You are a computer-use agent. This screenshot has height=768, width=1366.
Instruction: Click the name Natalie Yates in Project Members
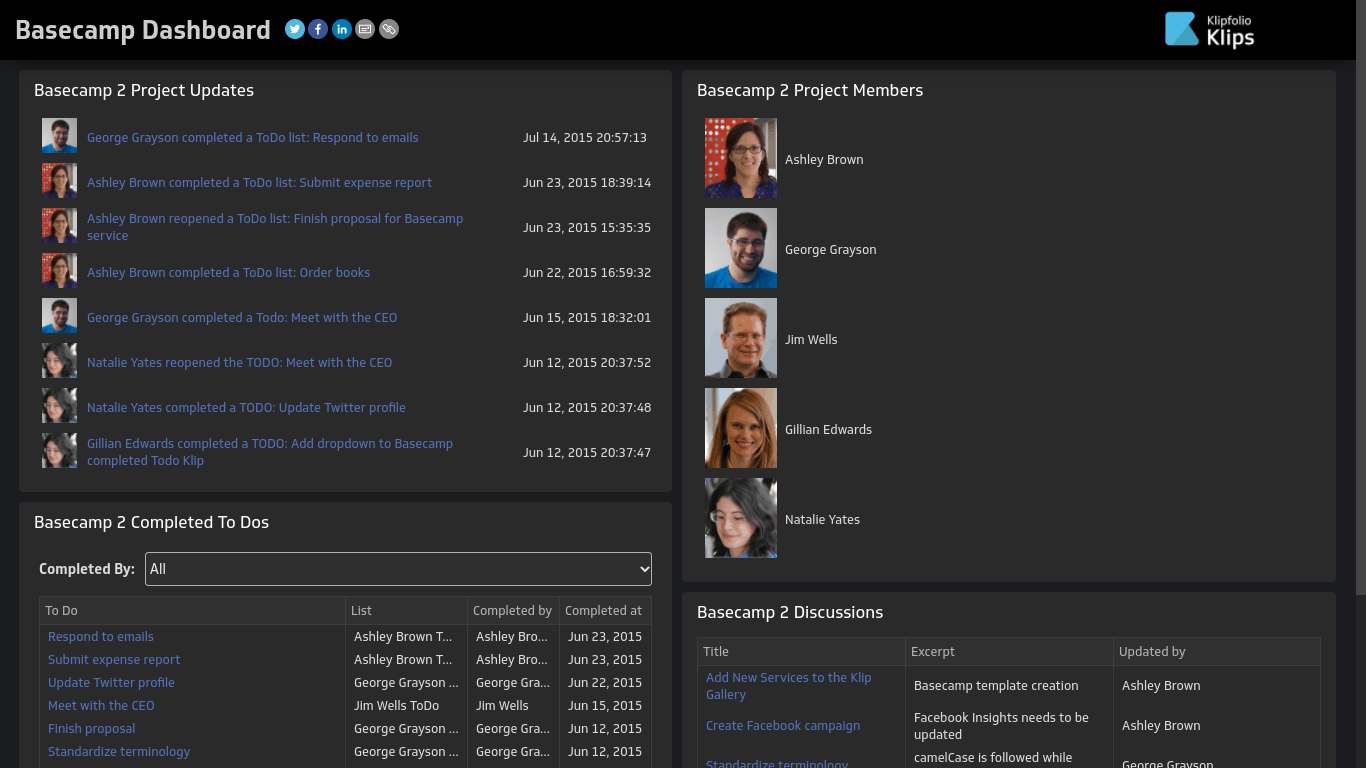pos(822,520)
